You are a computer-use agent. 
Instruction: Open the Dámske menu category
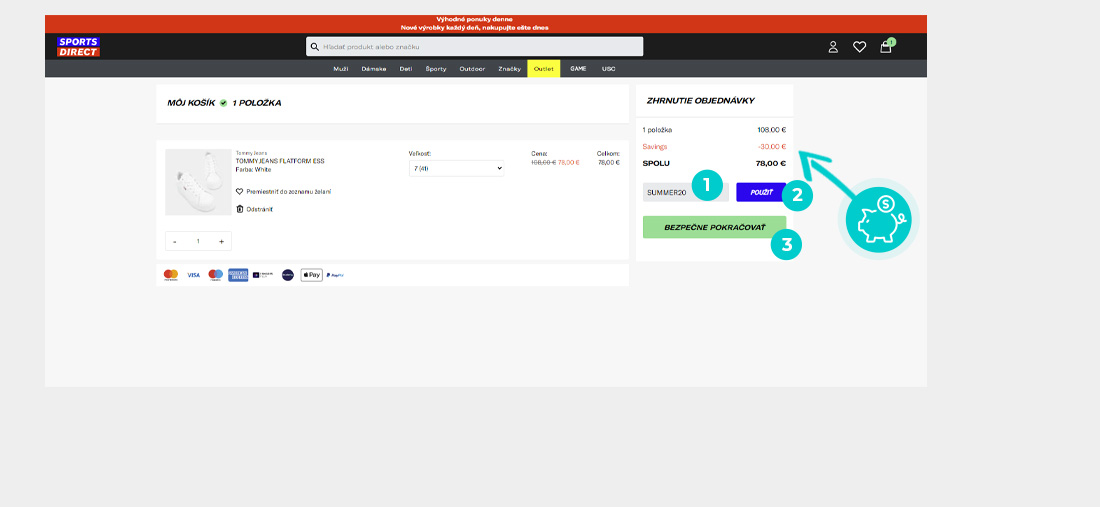[374, 69]
